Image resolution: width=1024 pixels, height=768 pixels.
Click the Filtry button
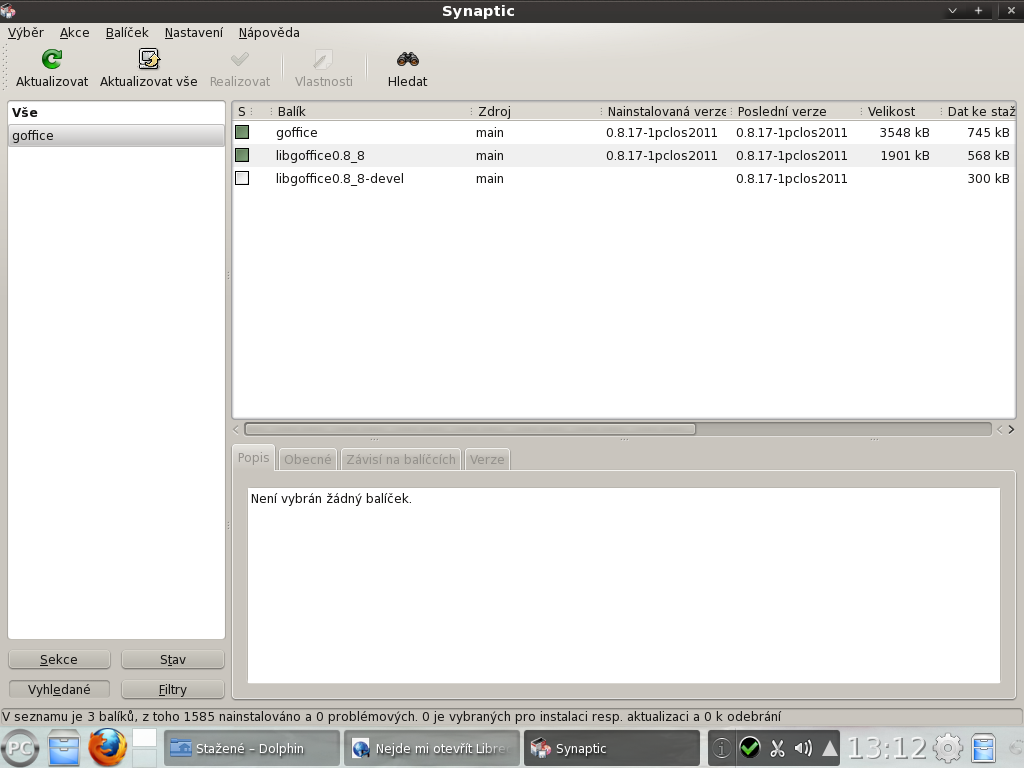[x=173, y=690]
